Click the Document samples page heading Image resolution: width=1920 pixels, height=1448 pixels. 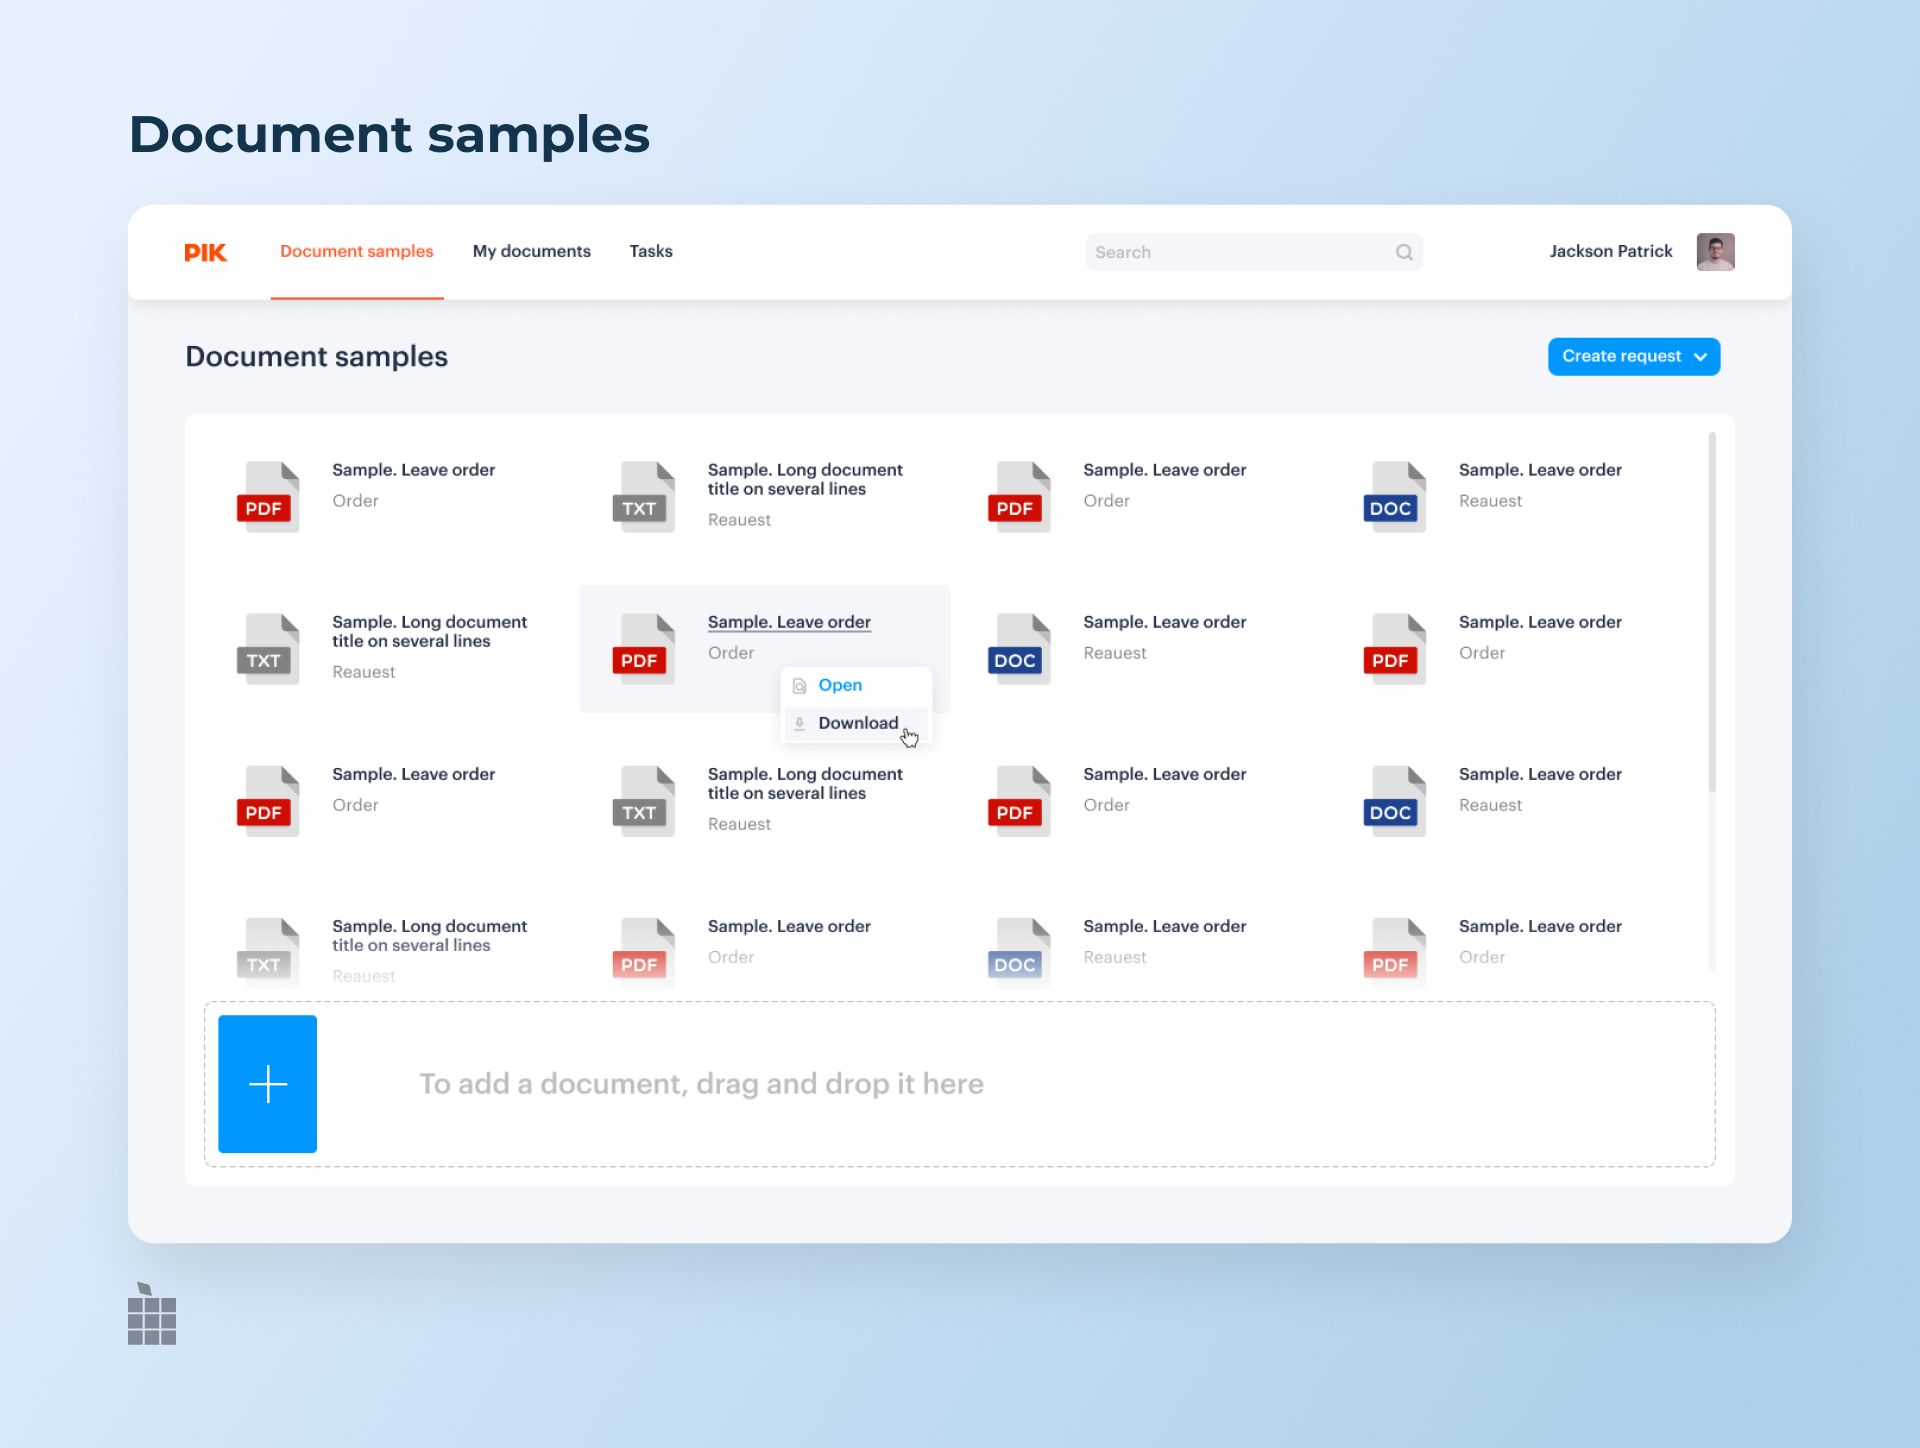click(x=316, y=357)
